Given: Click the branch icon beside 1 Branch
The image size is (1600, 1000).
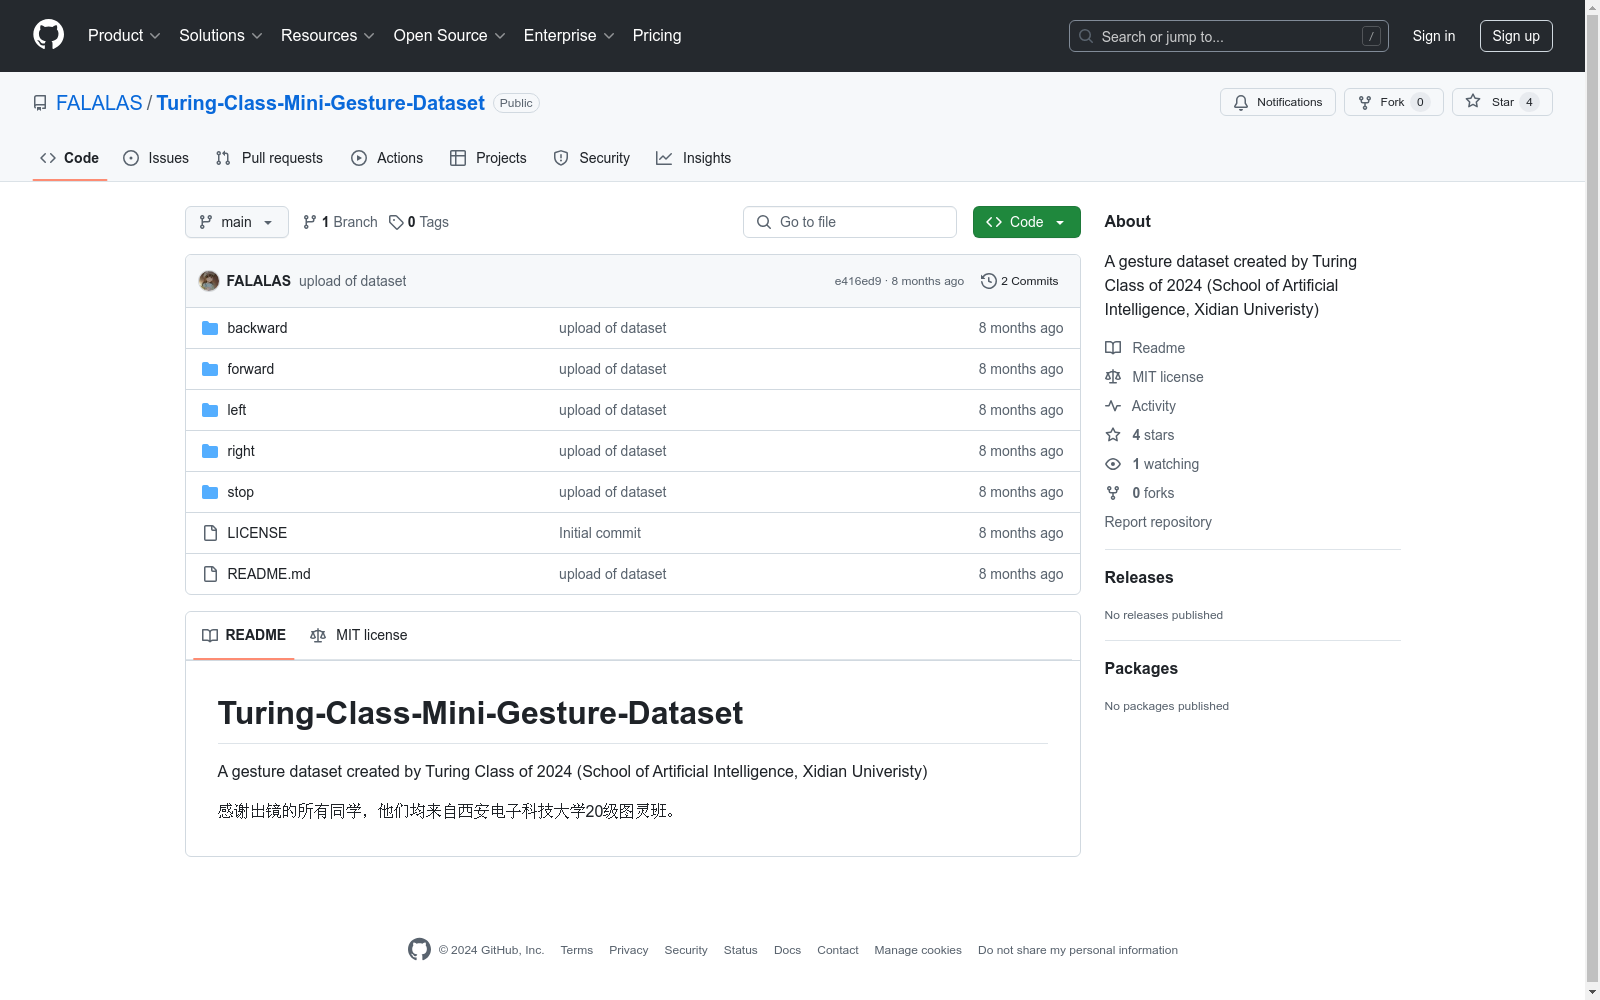Looking at the screenshot, I should coord(310,222).
